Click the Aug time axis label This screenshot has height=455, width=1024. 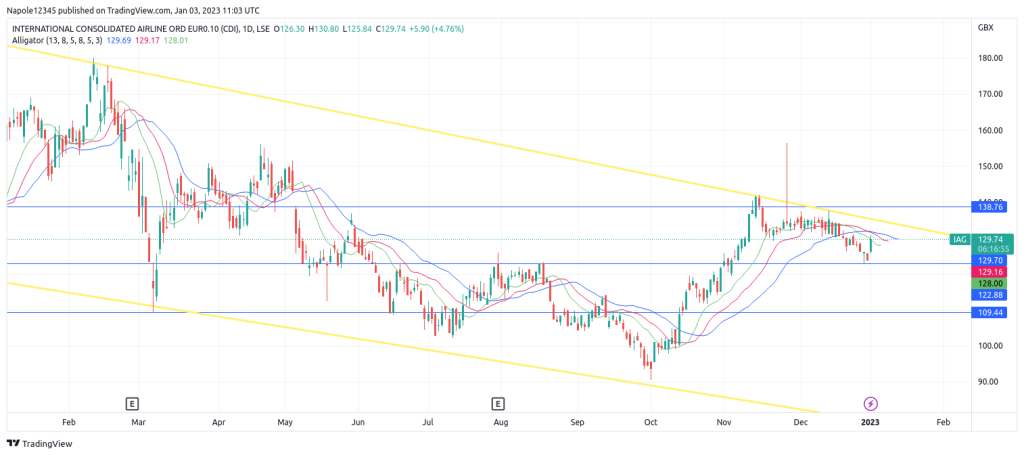pyautogui.click(x=500, y=423)
